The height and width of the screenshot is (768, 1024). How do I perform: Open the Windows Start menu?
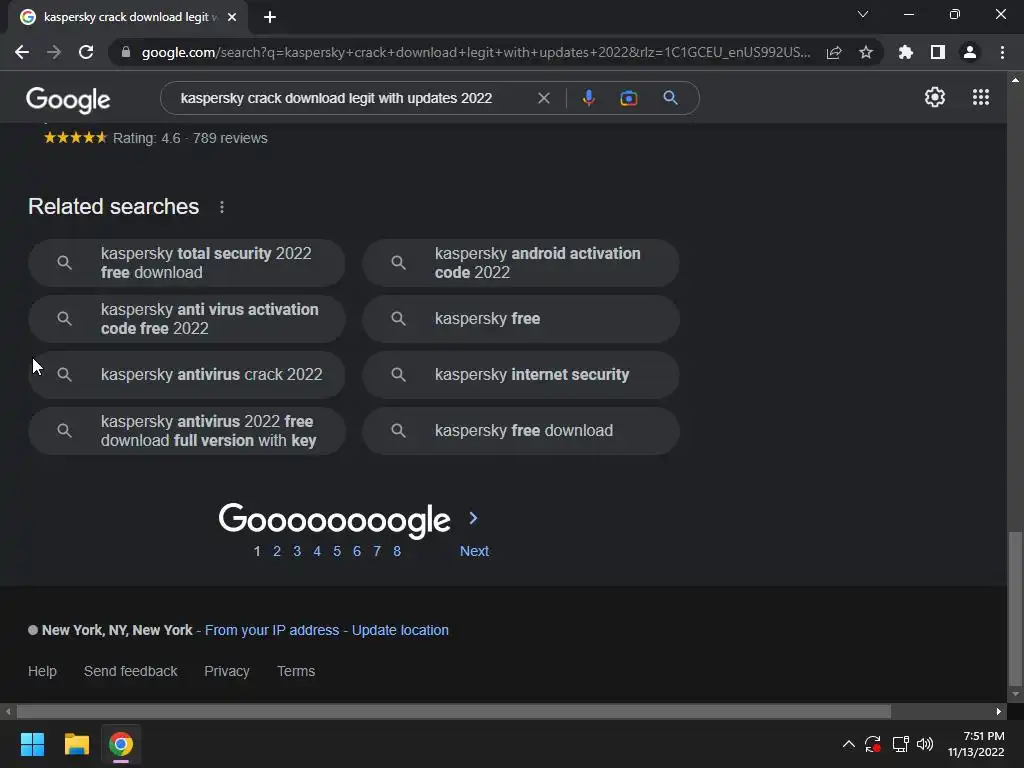pyautogui.click(x=32, y=744)
